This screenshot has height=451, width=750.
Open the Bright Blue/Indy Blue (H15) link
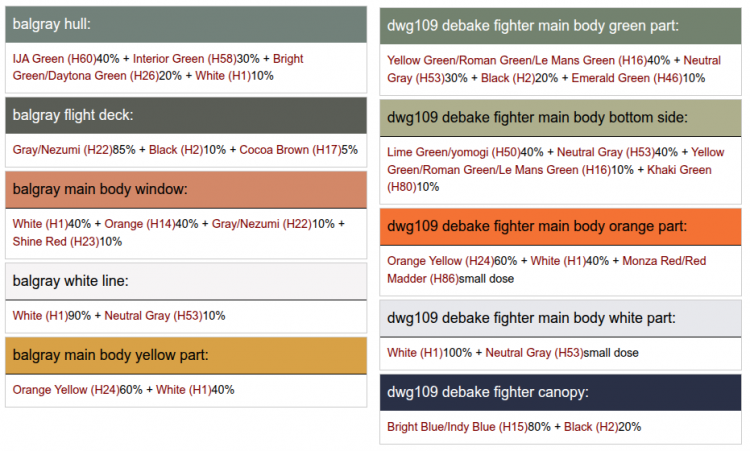(455, 427)
